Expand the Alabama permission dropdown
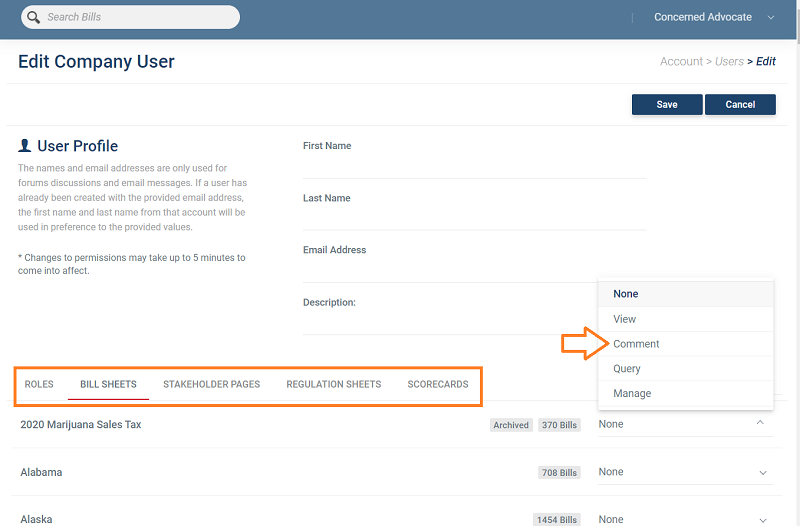This screenshot has width=800, height=526. pos(762,472)
